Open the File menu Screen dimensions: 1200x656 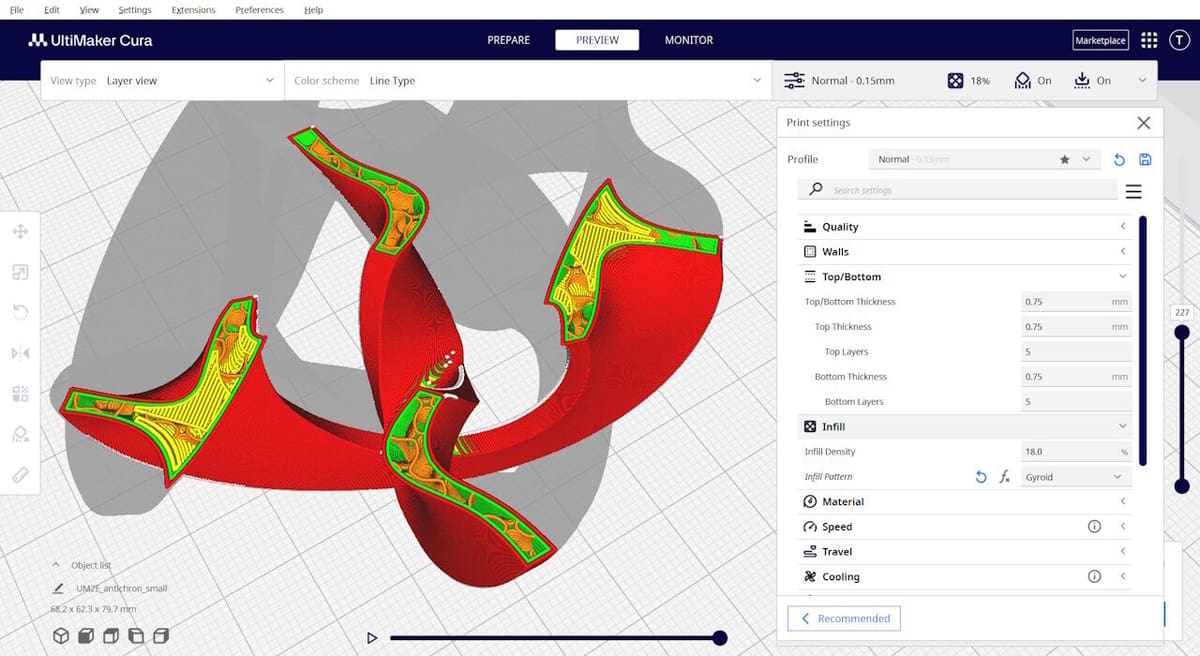point(17,10)
